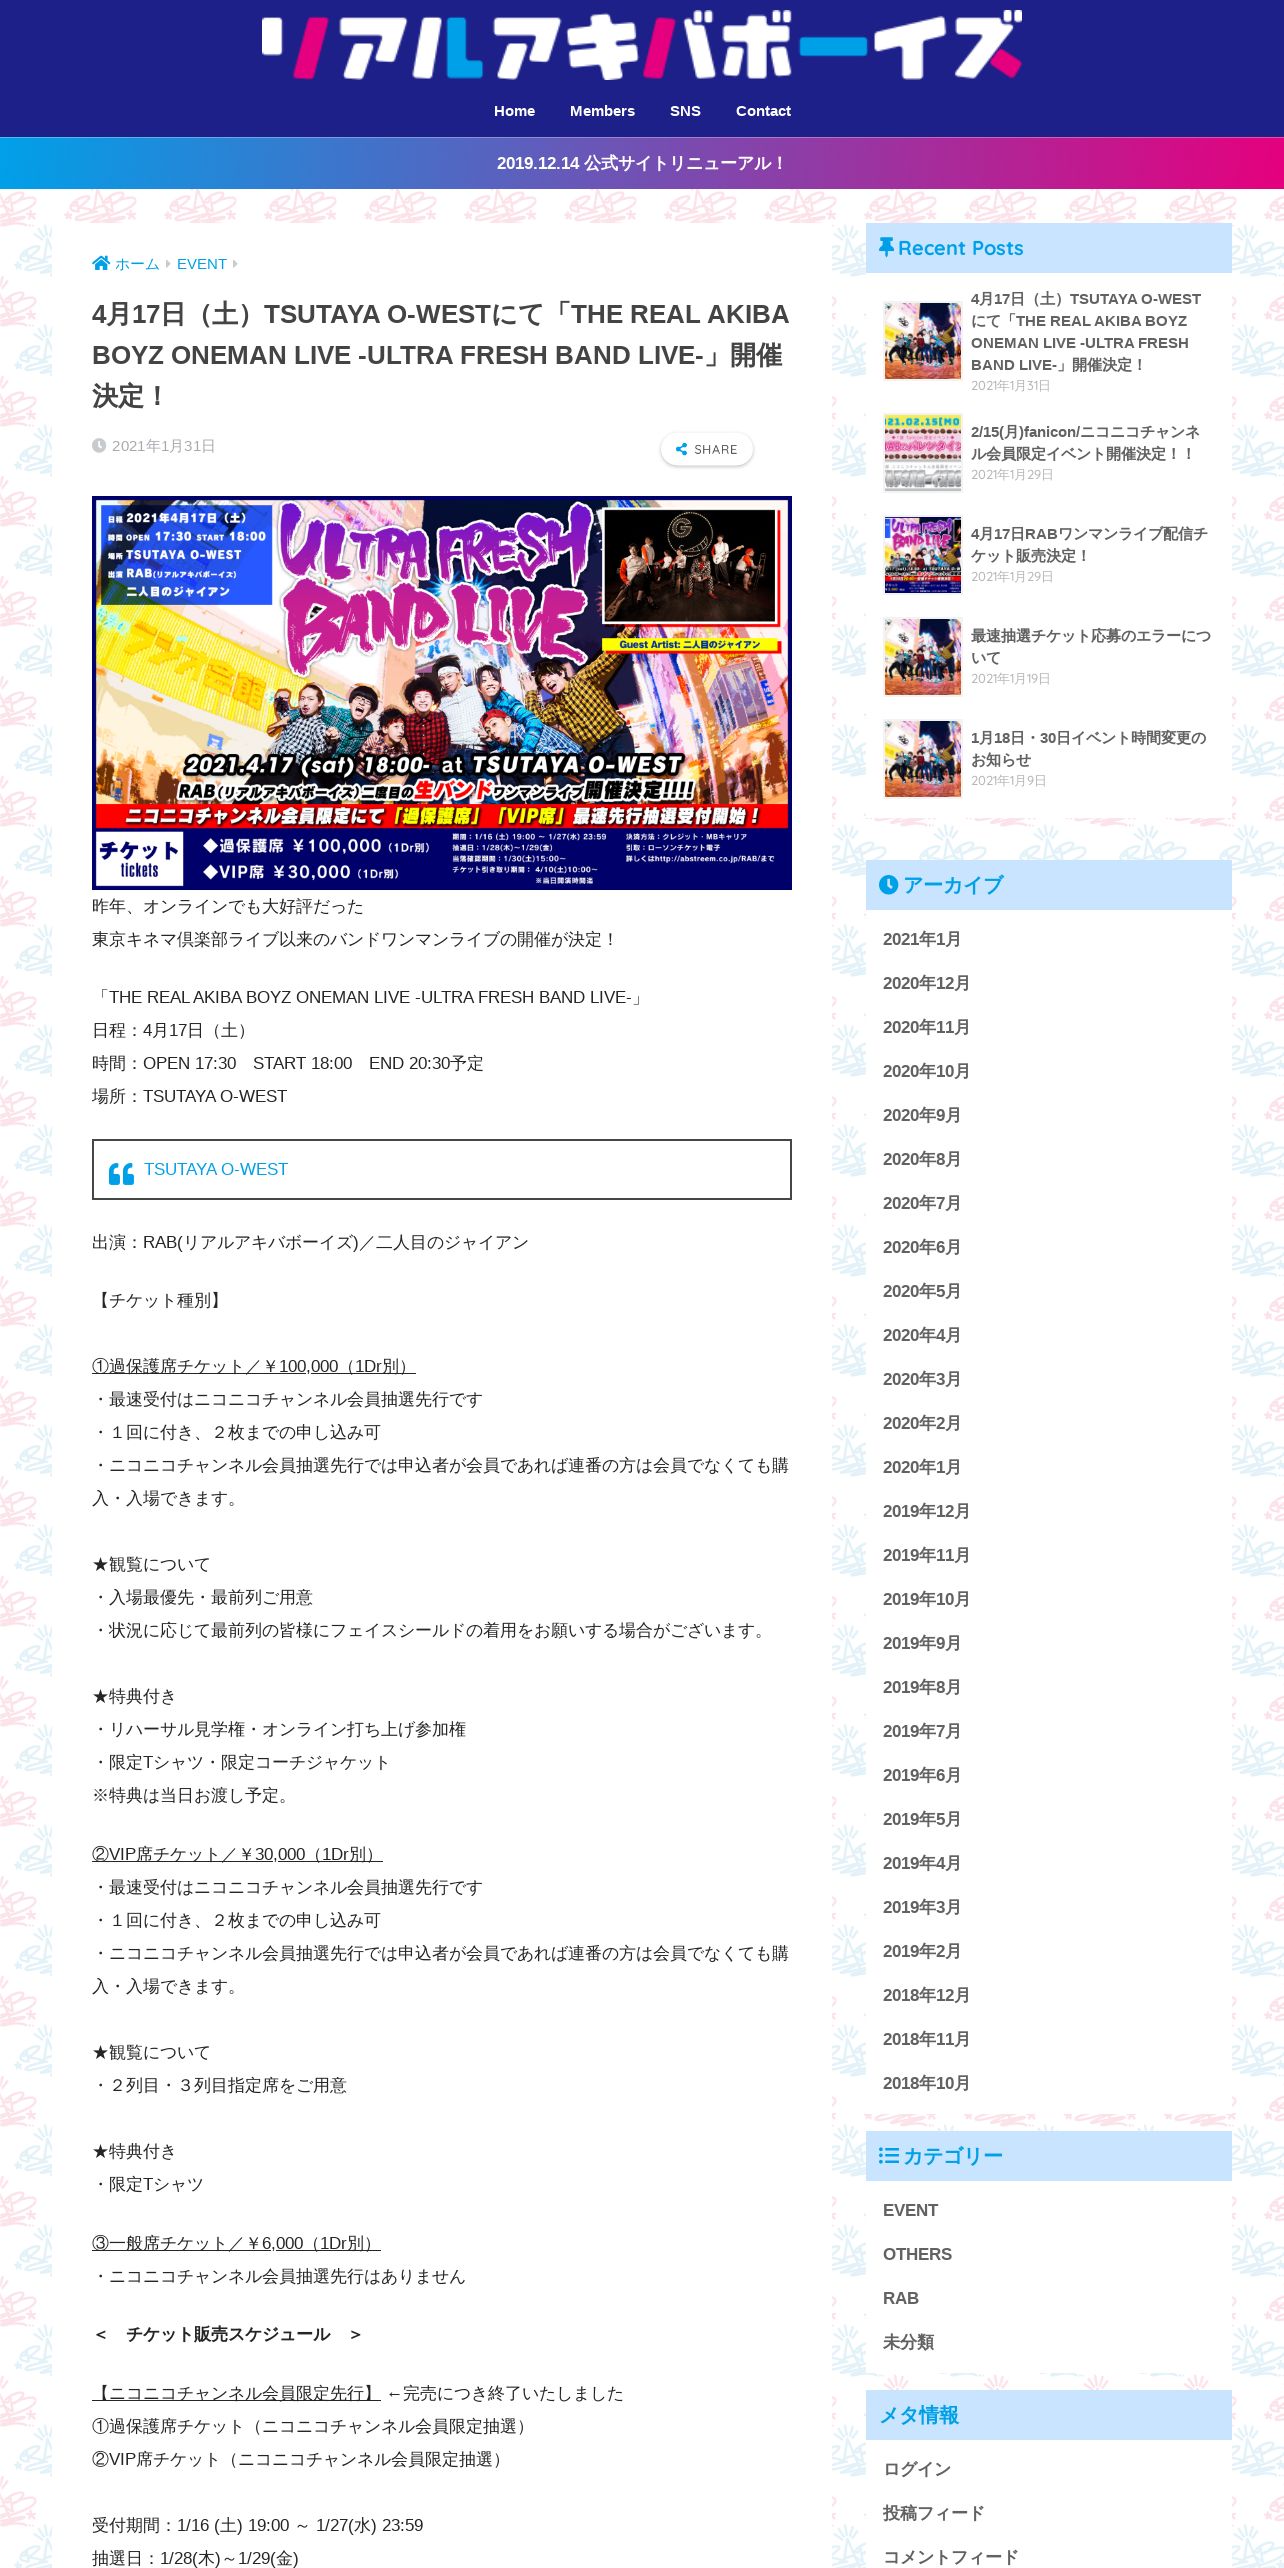Go to the EVENT breadcrumb link
The width and height of the screenshot is (1284, 2568).
pos(202,264)
